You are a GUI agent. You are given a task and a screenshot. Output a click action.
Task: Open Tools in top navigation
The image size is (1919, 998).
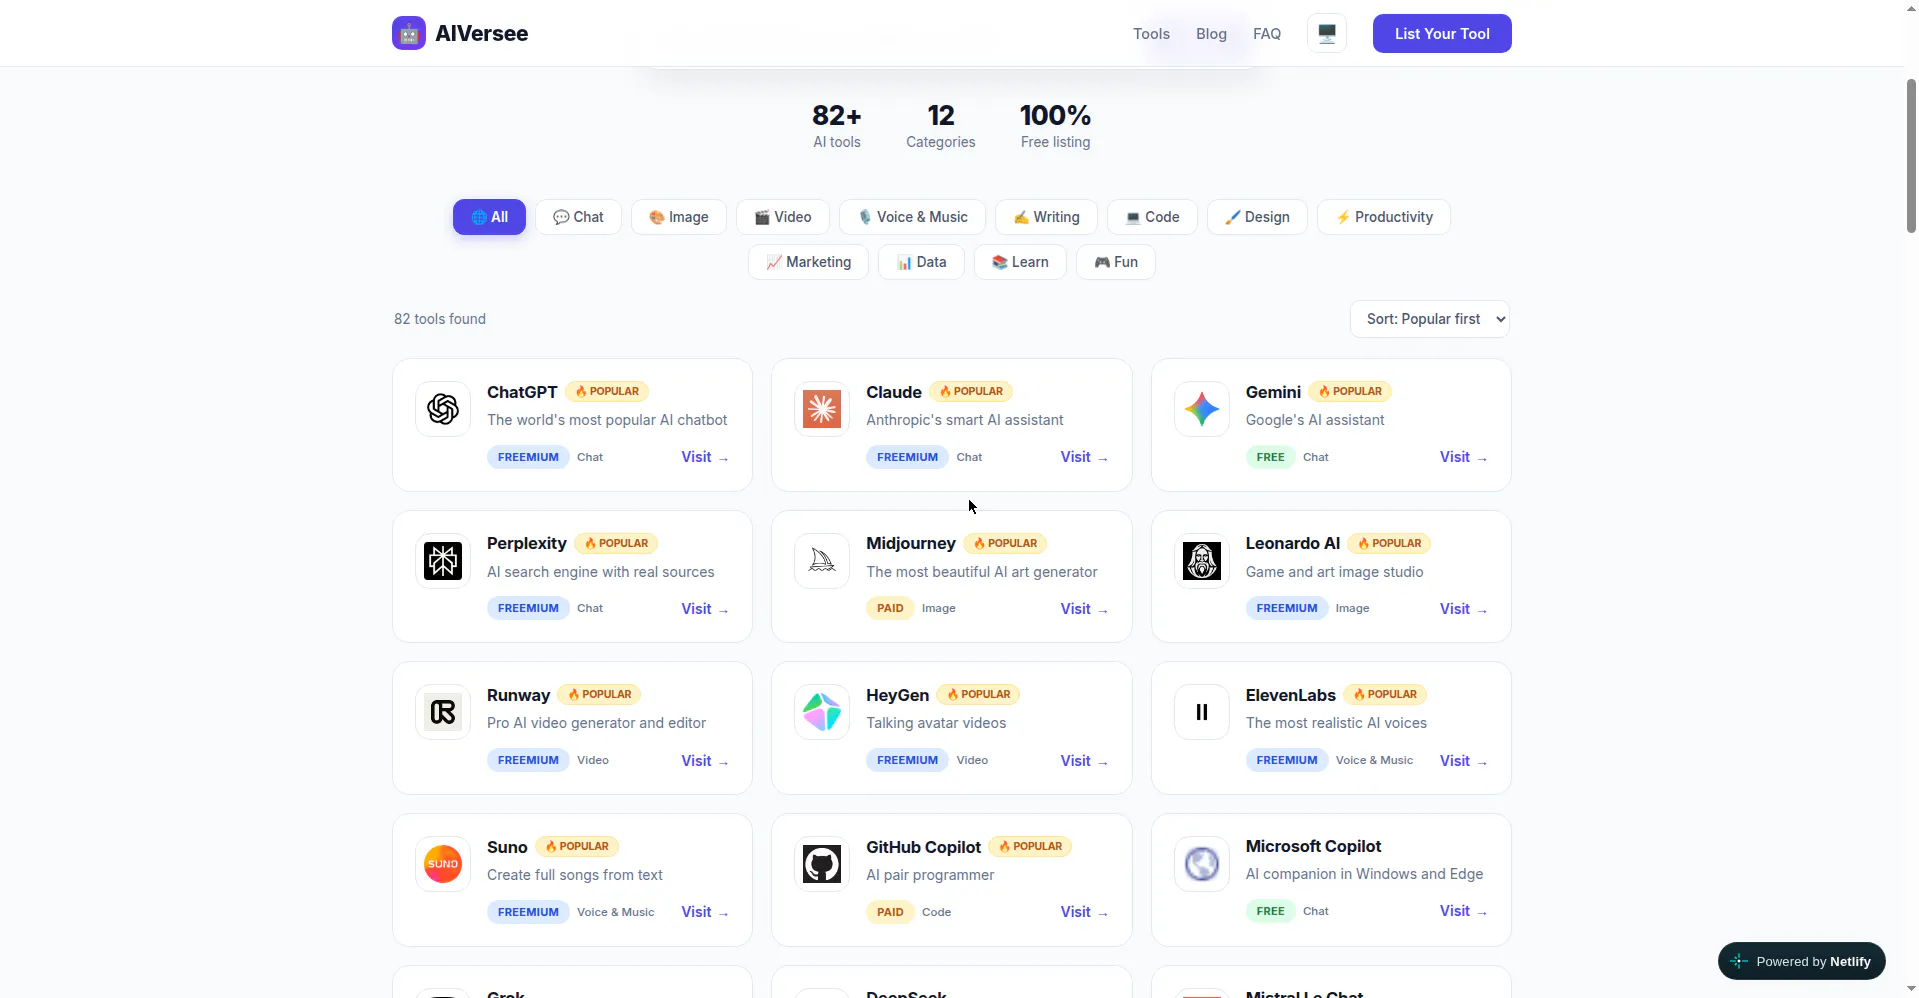pyautogui.click(x=1151, y=34)
